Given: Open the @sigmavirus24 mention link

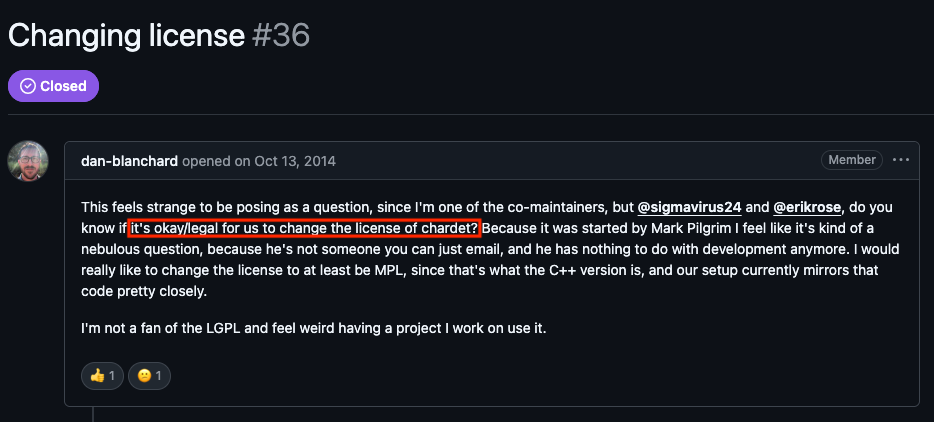Looking at the screenshot, I should pyautogui.click(x=689, y=207).
